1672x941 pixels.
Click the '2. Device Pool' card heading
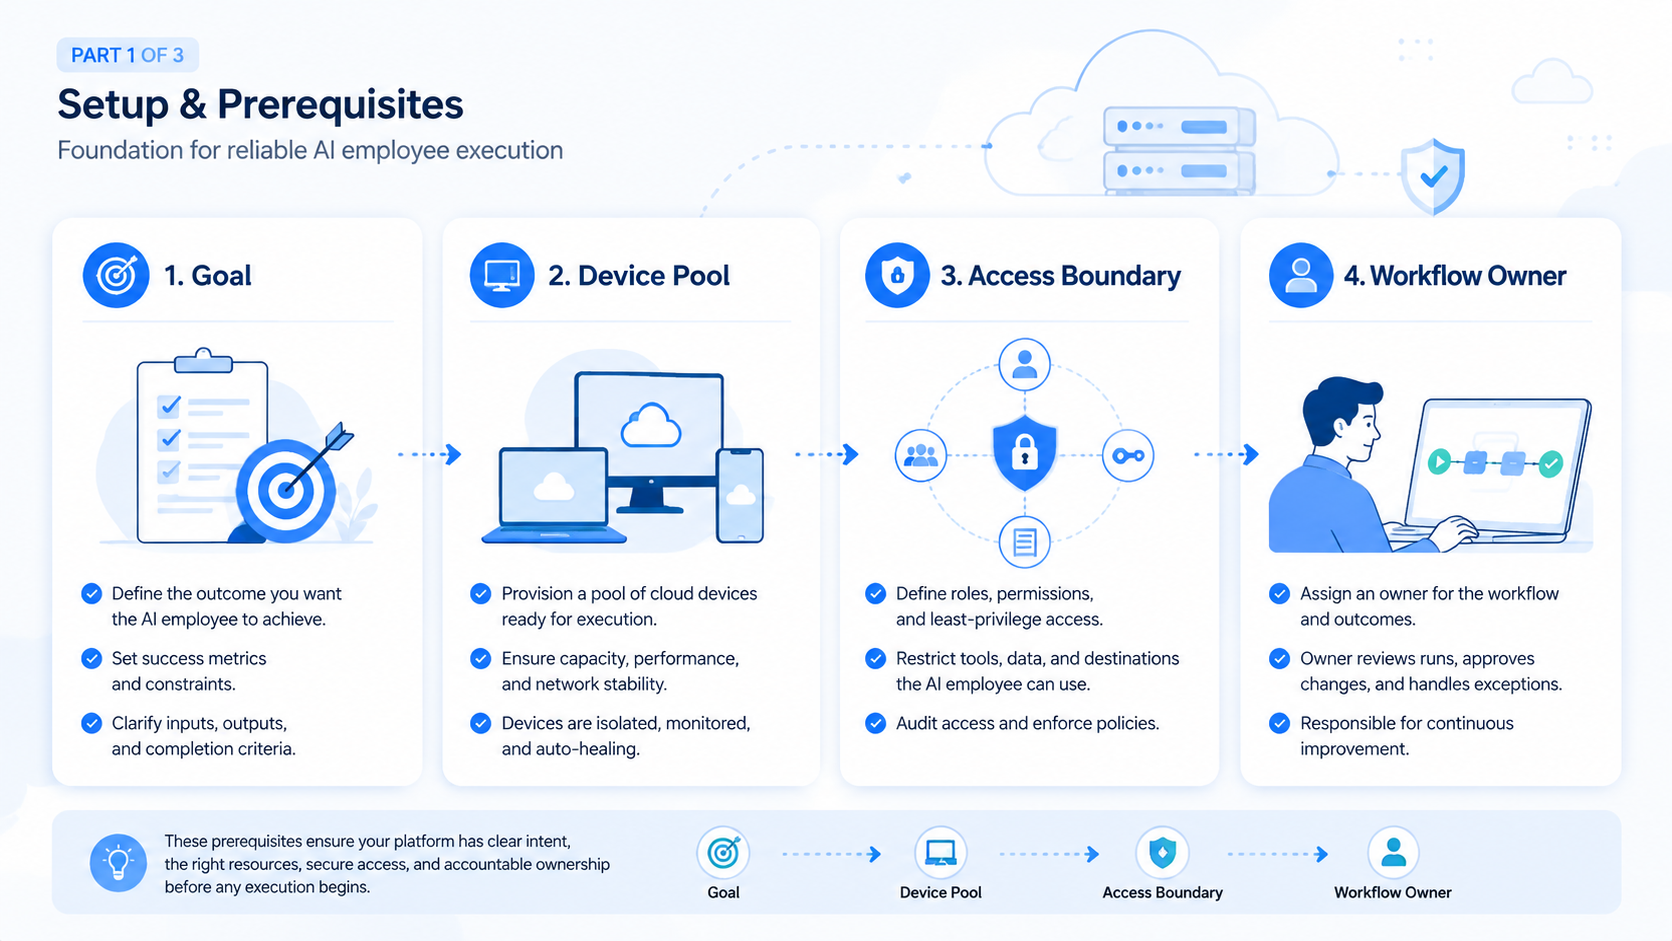(x=639, y=276)
